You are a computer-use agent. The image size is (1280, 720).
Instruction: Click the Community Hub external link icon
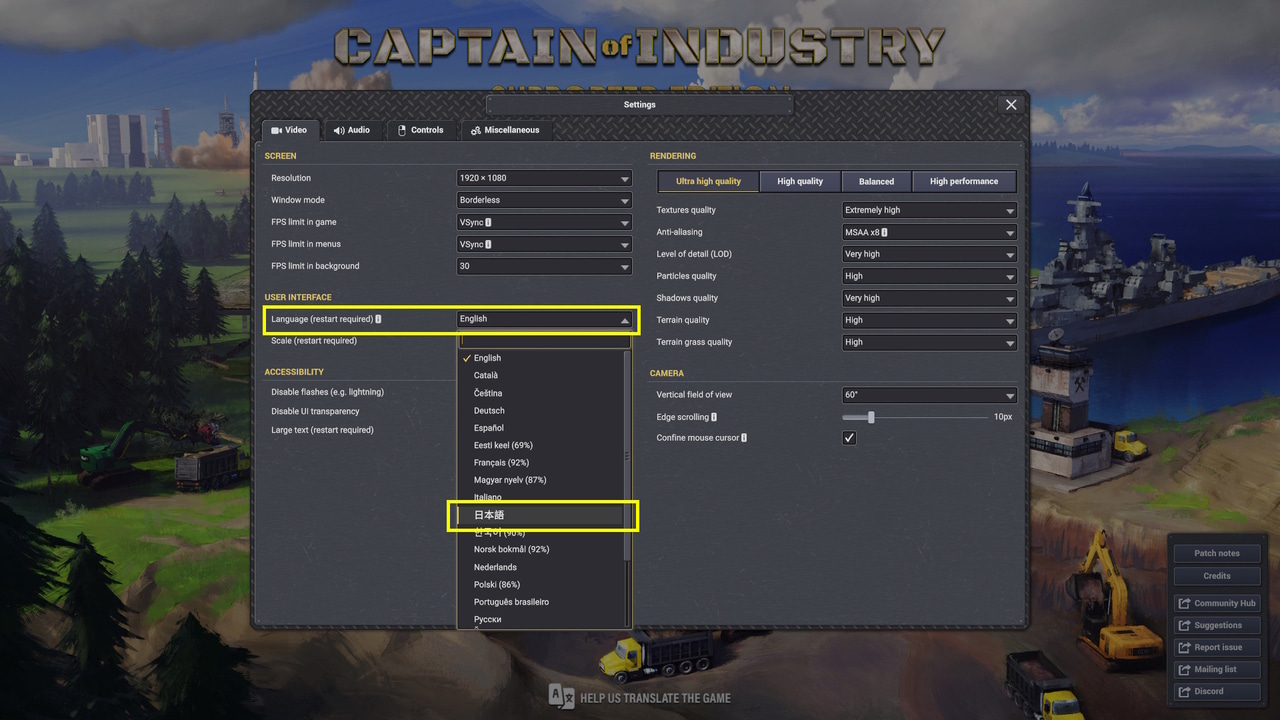click(1185, 603)
